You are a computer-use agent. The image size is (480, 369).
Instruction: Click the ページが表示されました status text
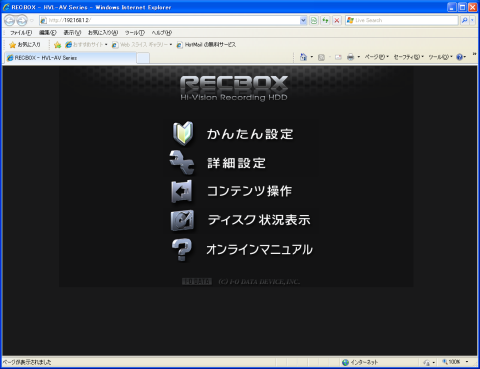(27, 362)
